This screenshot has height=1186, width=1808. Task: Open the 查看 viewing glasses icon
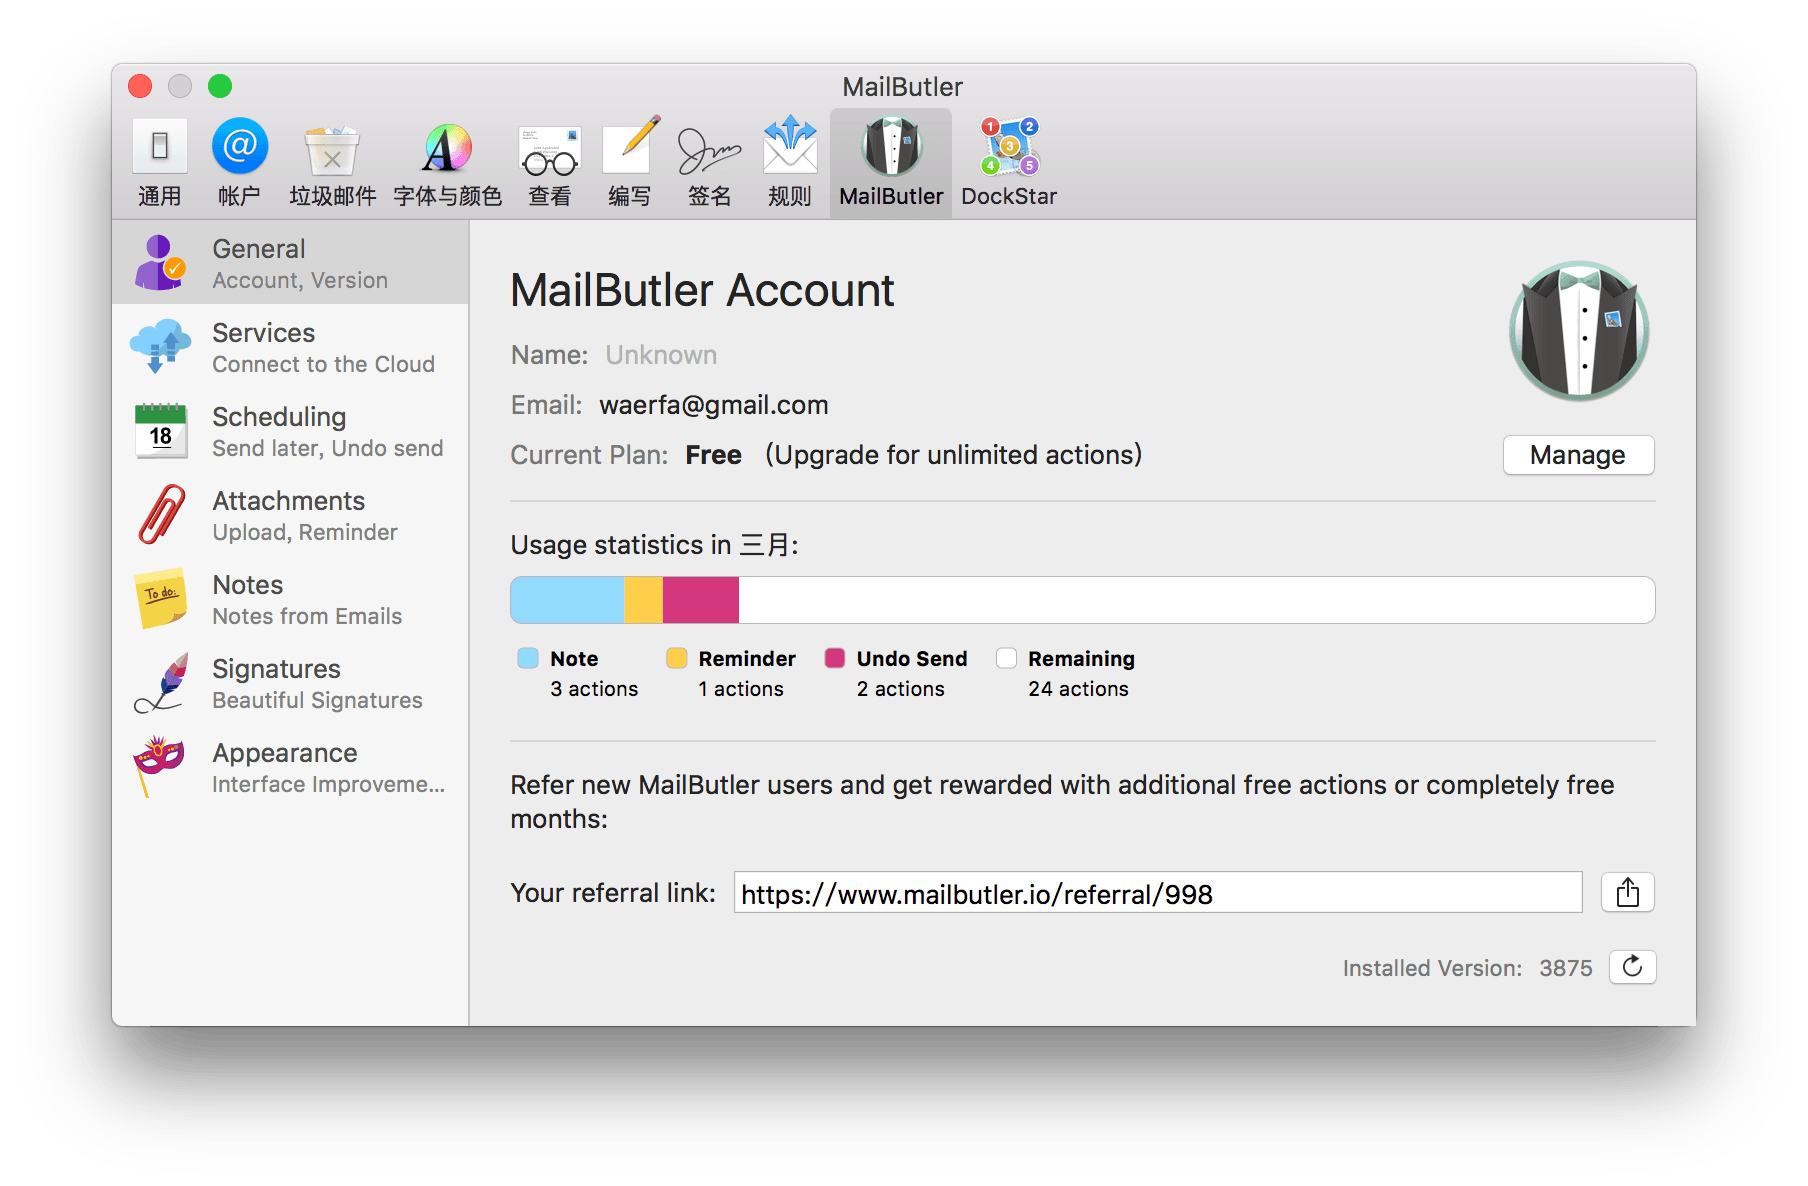point(550,150)
